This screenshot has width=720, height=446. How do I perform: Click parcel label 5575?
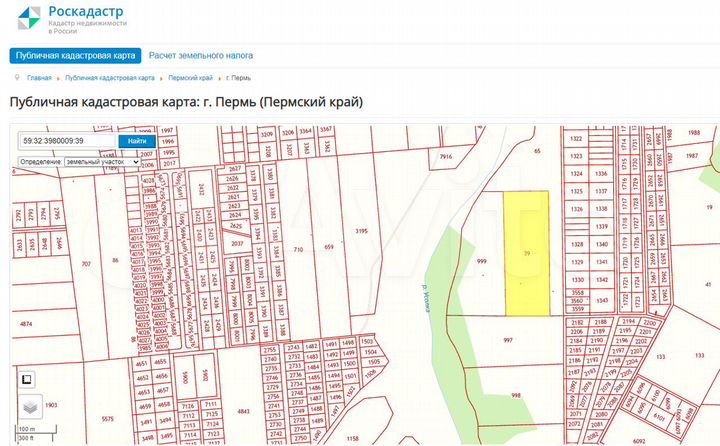[107, 419]
